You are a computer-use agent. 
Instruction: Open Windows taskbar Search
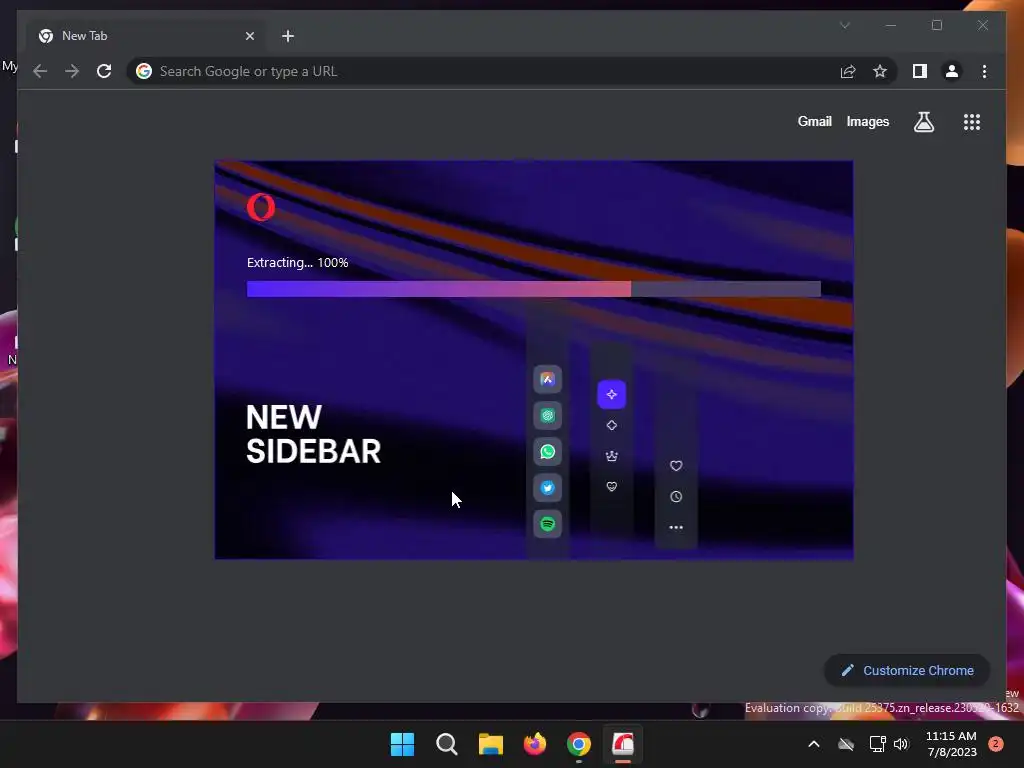(447, 744)
